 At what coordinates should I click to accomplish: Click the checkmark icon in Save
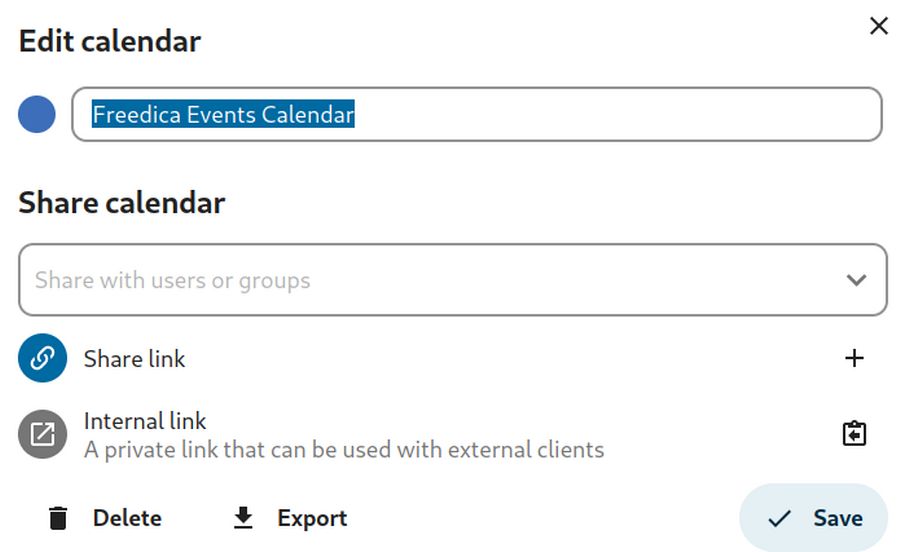pyautogui.click(x=779, y=518)
